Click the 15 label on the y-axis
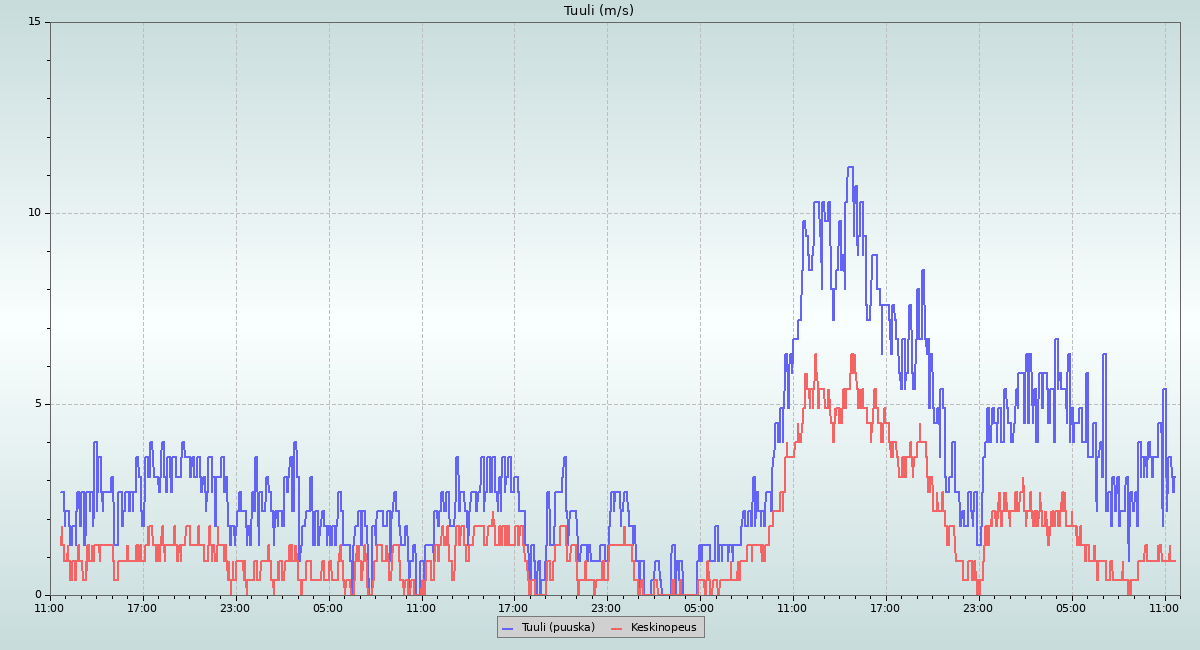The image size is (1200, 650). [34, 22]
